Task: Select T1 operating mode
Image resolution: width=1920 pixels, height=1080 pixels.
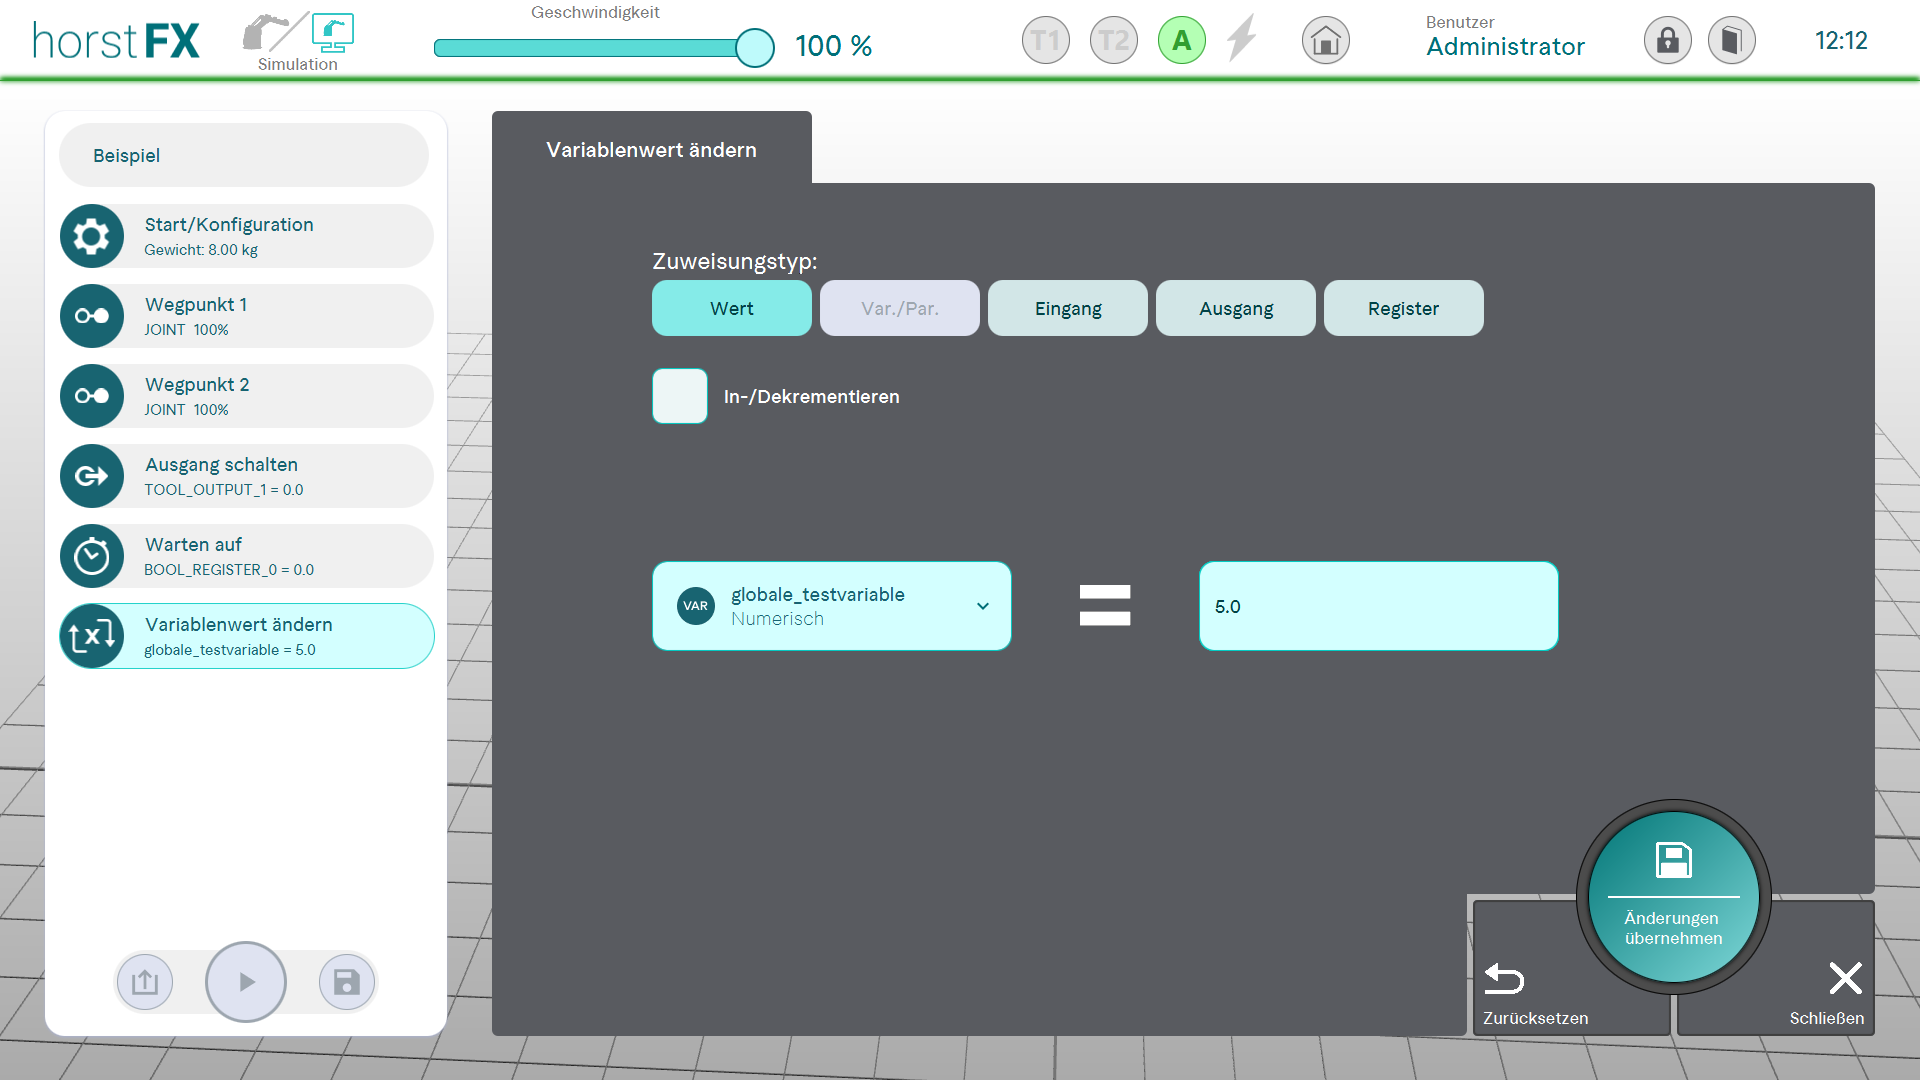Action: (1045, 41)
